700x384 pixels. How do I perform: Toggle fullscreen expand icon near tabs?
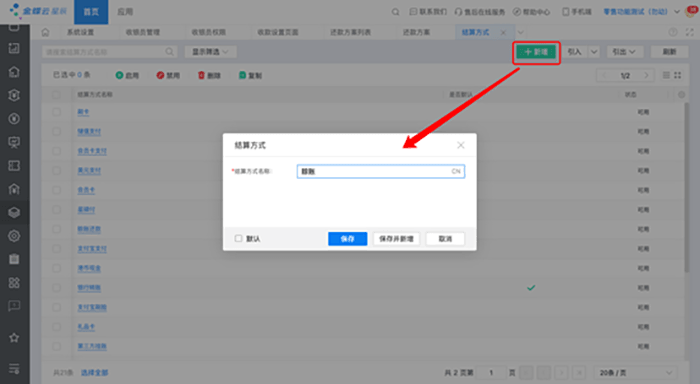(x=690, y=32)
